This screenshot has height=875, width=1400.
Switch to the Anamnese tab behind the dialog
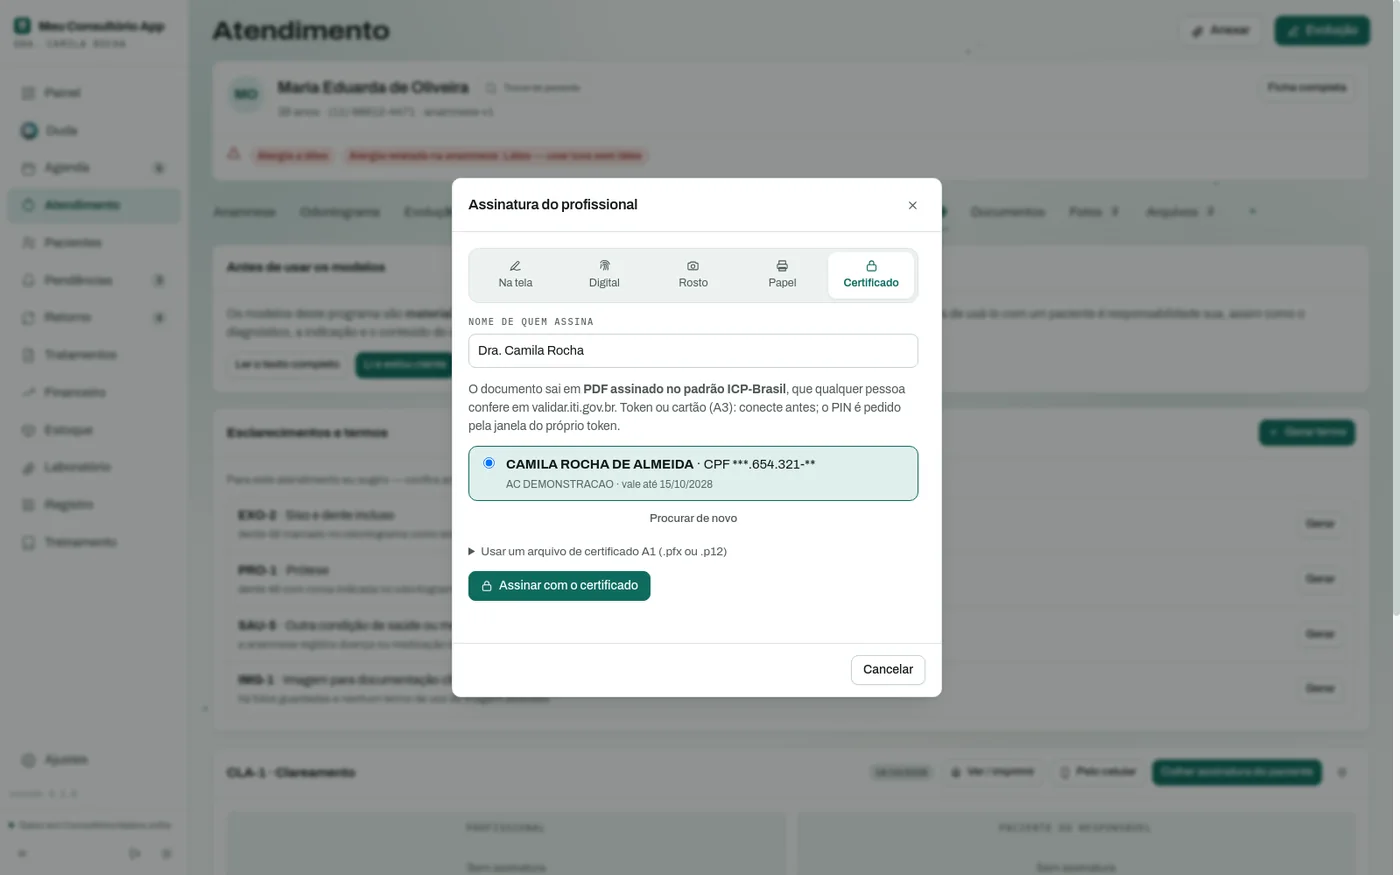coord(245,212)
